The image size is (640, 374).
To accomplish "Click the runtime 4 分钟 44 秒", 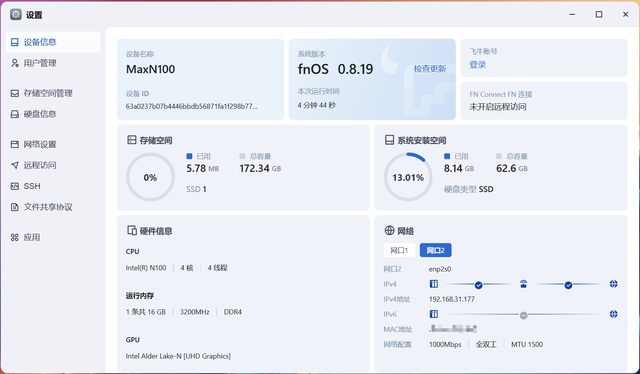I will [316, 105].
